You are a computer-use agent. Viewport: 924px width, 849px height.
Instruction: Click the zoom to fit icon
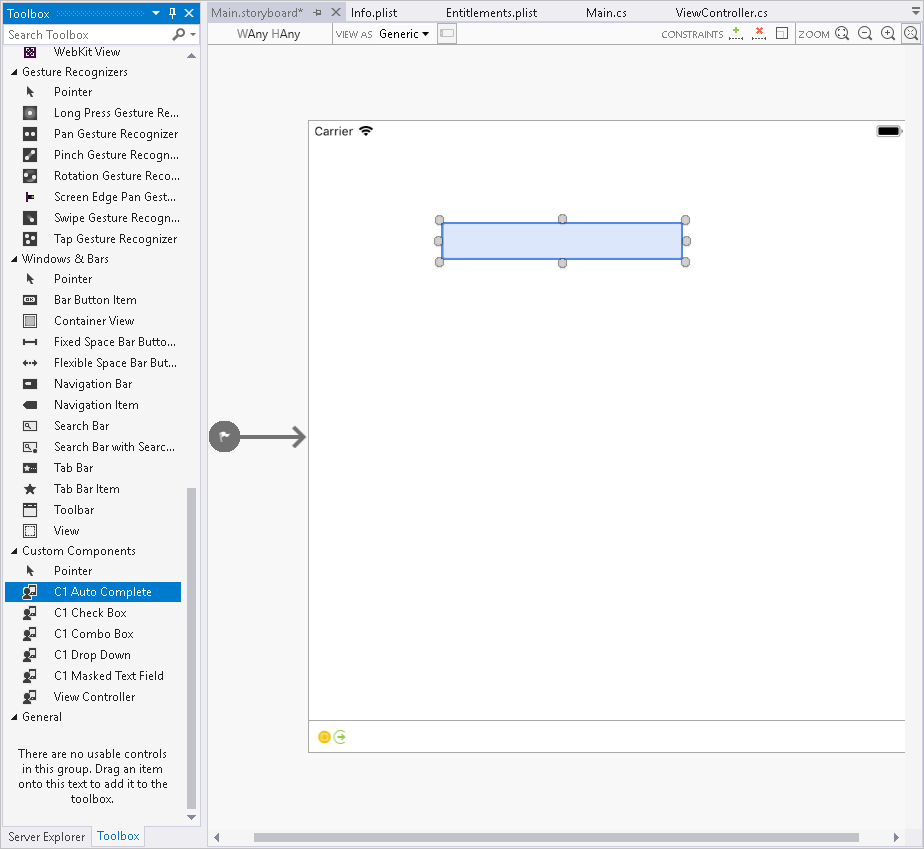coord(842,34)
